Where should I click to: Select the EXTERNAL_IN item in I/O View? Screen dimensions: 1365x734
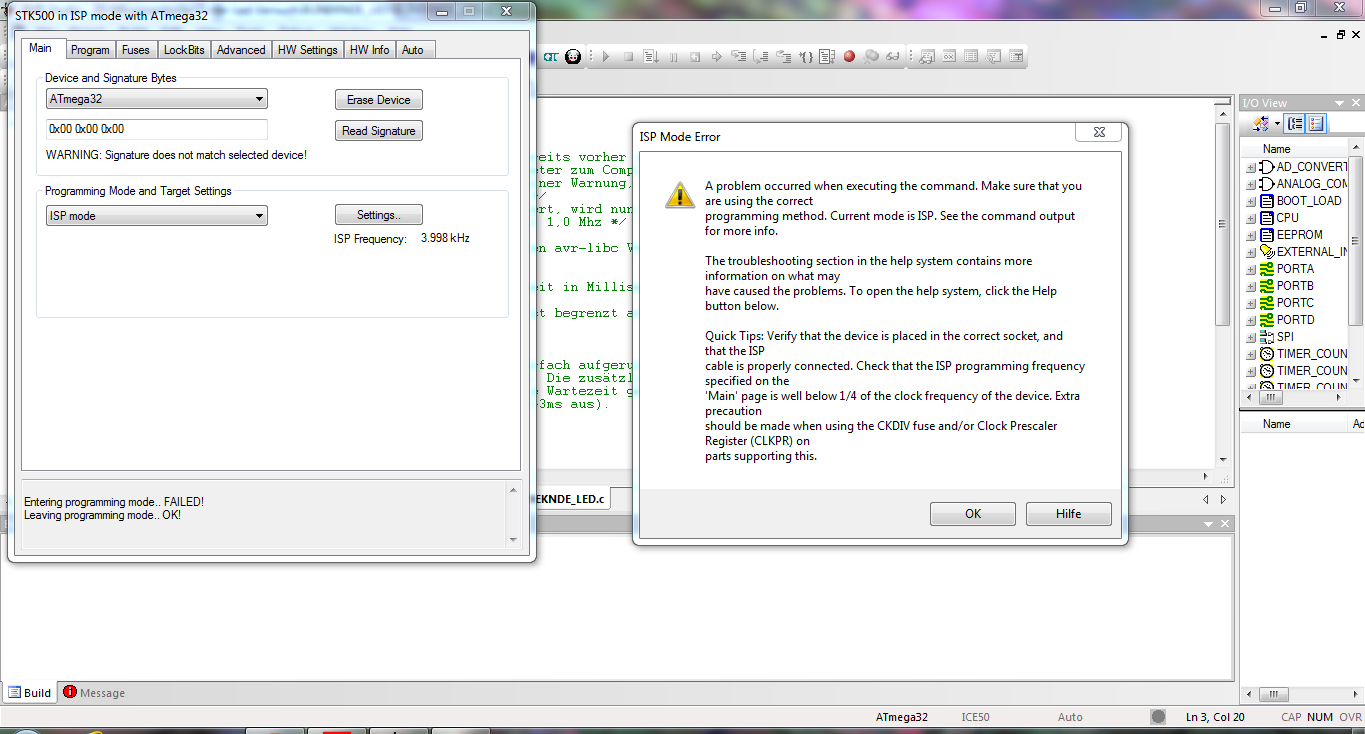tap(1312, 252)
